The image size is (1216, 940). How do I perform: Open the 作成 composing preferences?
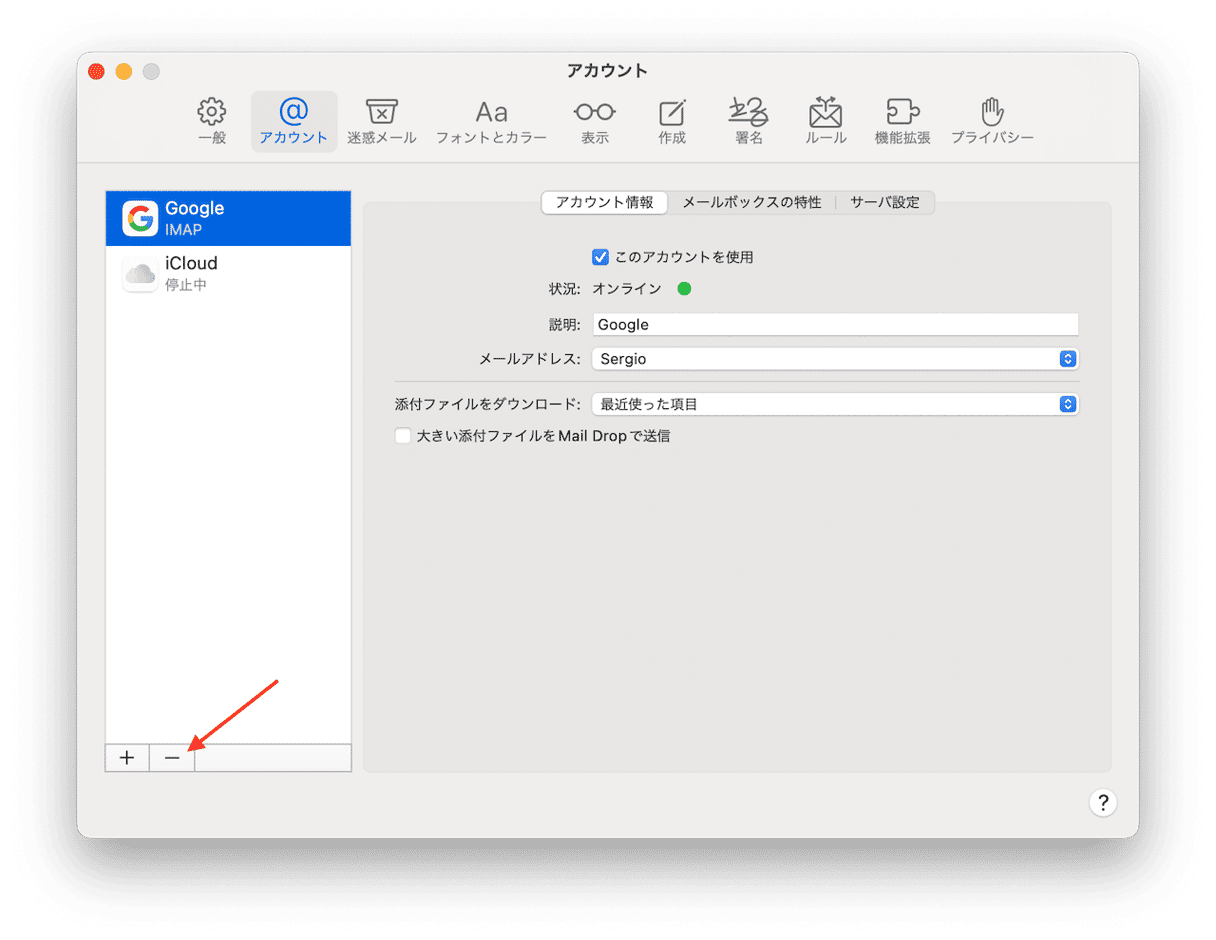(672, 121)
